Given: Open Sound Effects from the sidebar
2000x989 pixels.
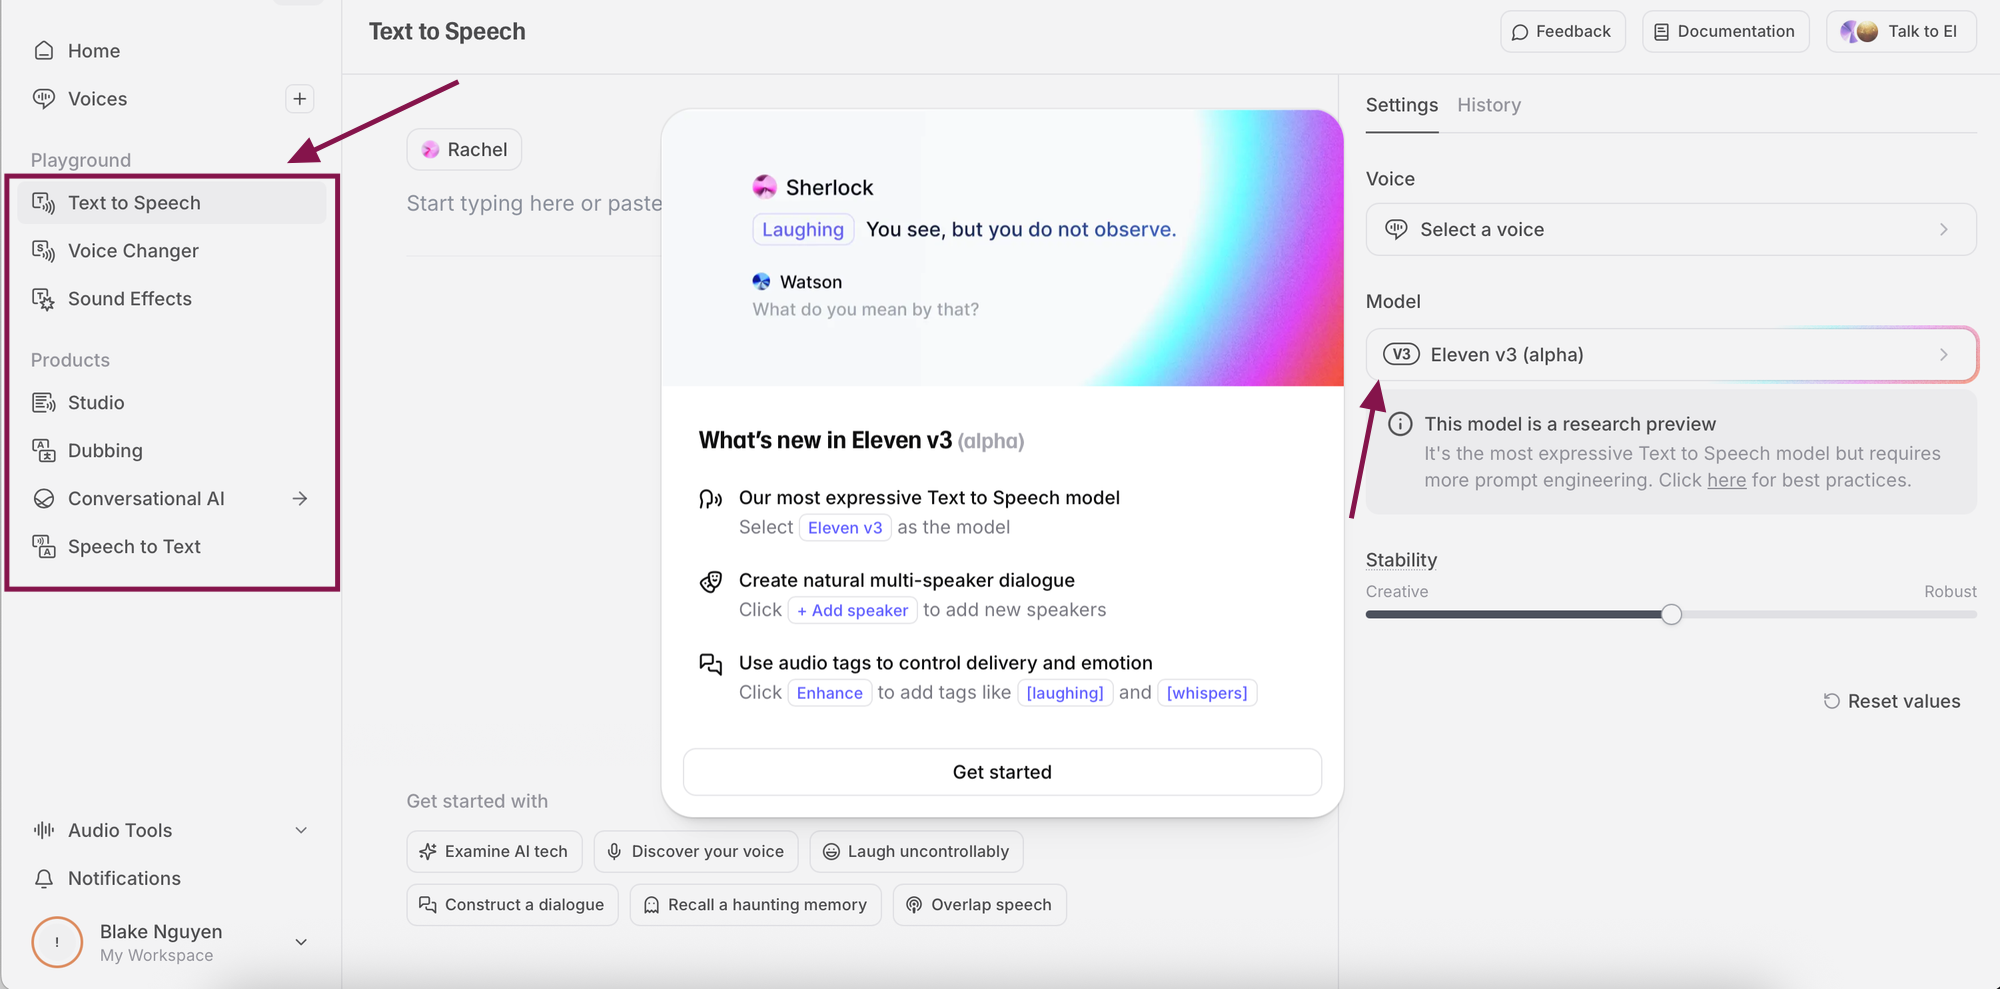Looking at the screenshot, I should 172,299.
